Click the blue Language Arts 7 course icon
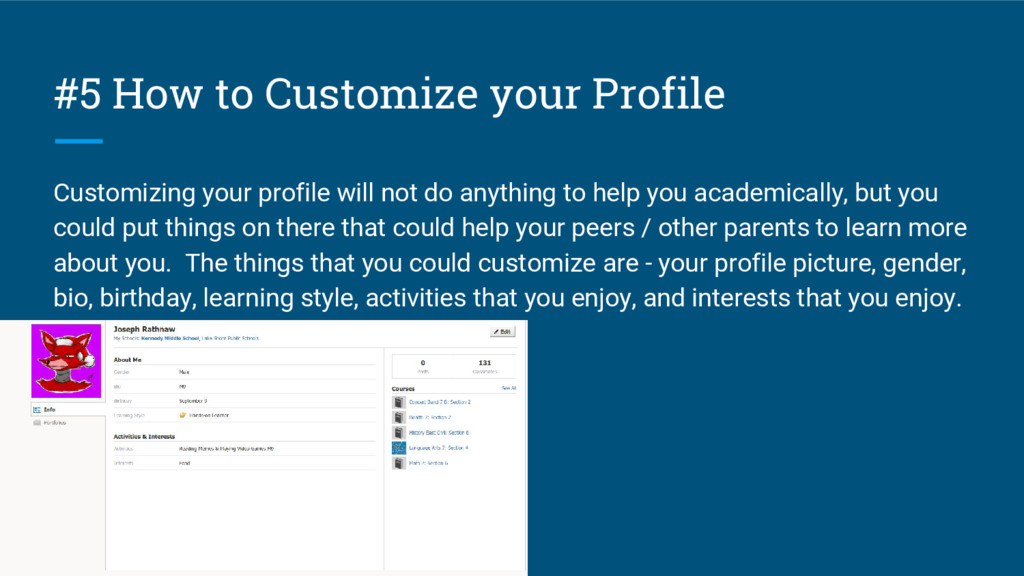The image size is (1024, 576). click(x=398, y=448)
